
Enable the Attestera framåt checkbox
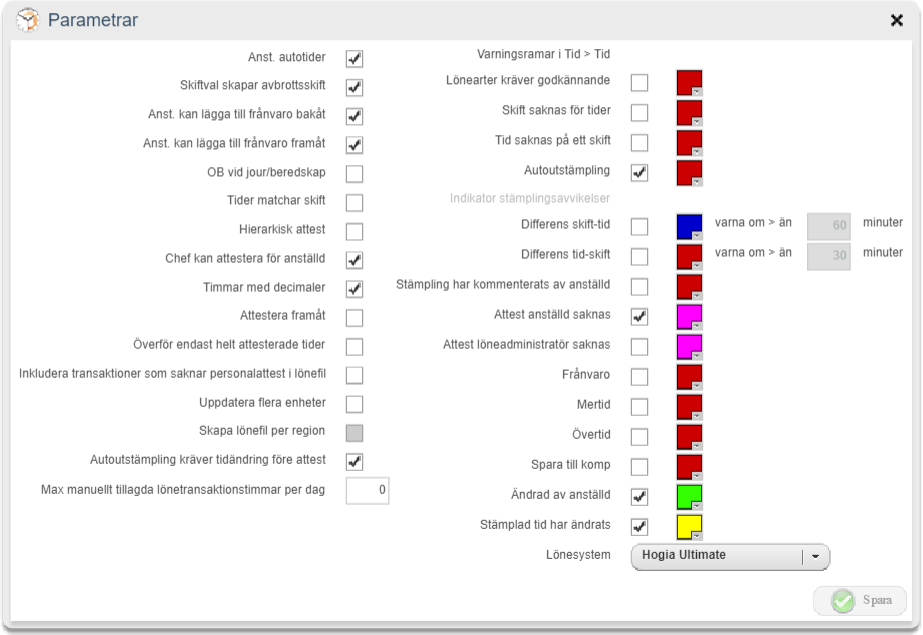click(354, 318)
